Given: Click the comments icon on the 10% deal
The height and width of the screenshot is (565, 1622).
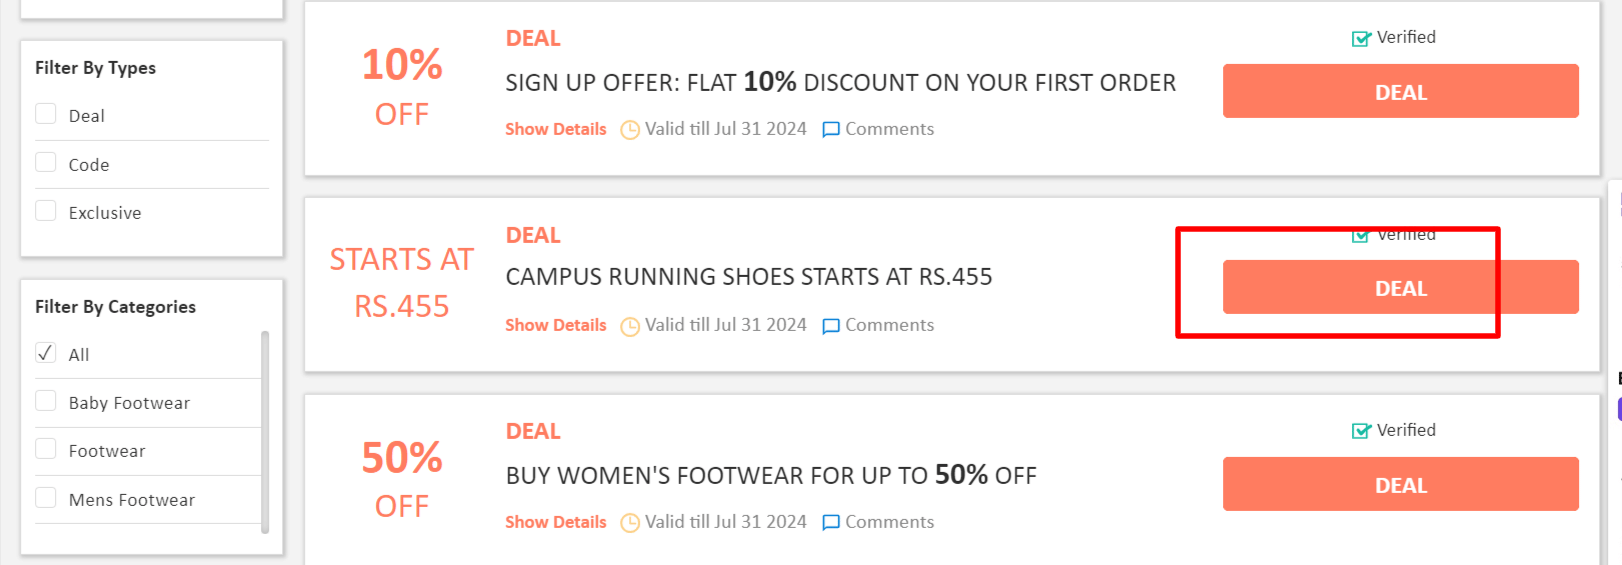Looking at the screenshot, I should click(831, 130).
